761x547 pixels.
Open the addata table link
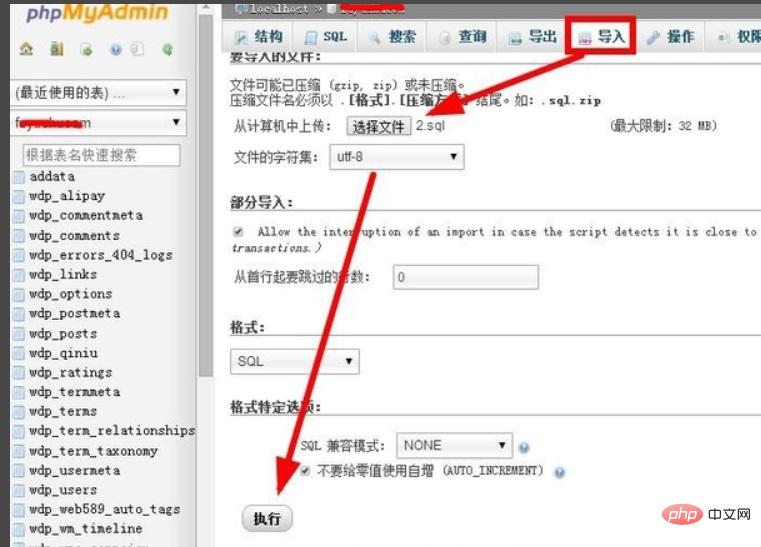pos(52,177)
